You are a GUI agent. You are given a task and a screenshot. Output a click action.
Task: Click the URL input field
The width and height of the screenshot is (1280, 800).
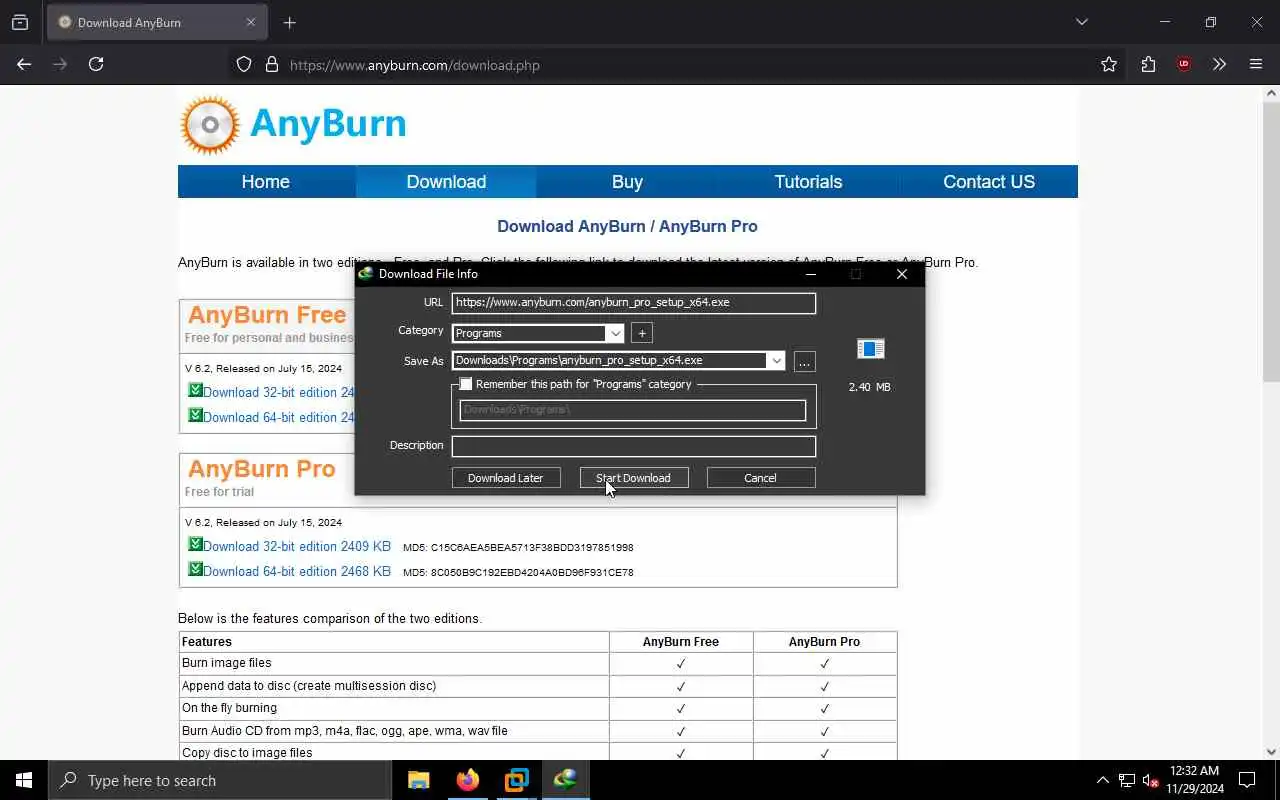coord(634,303)
